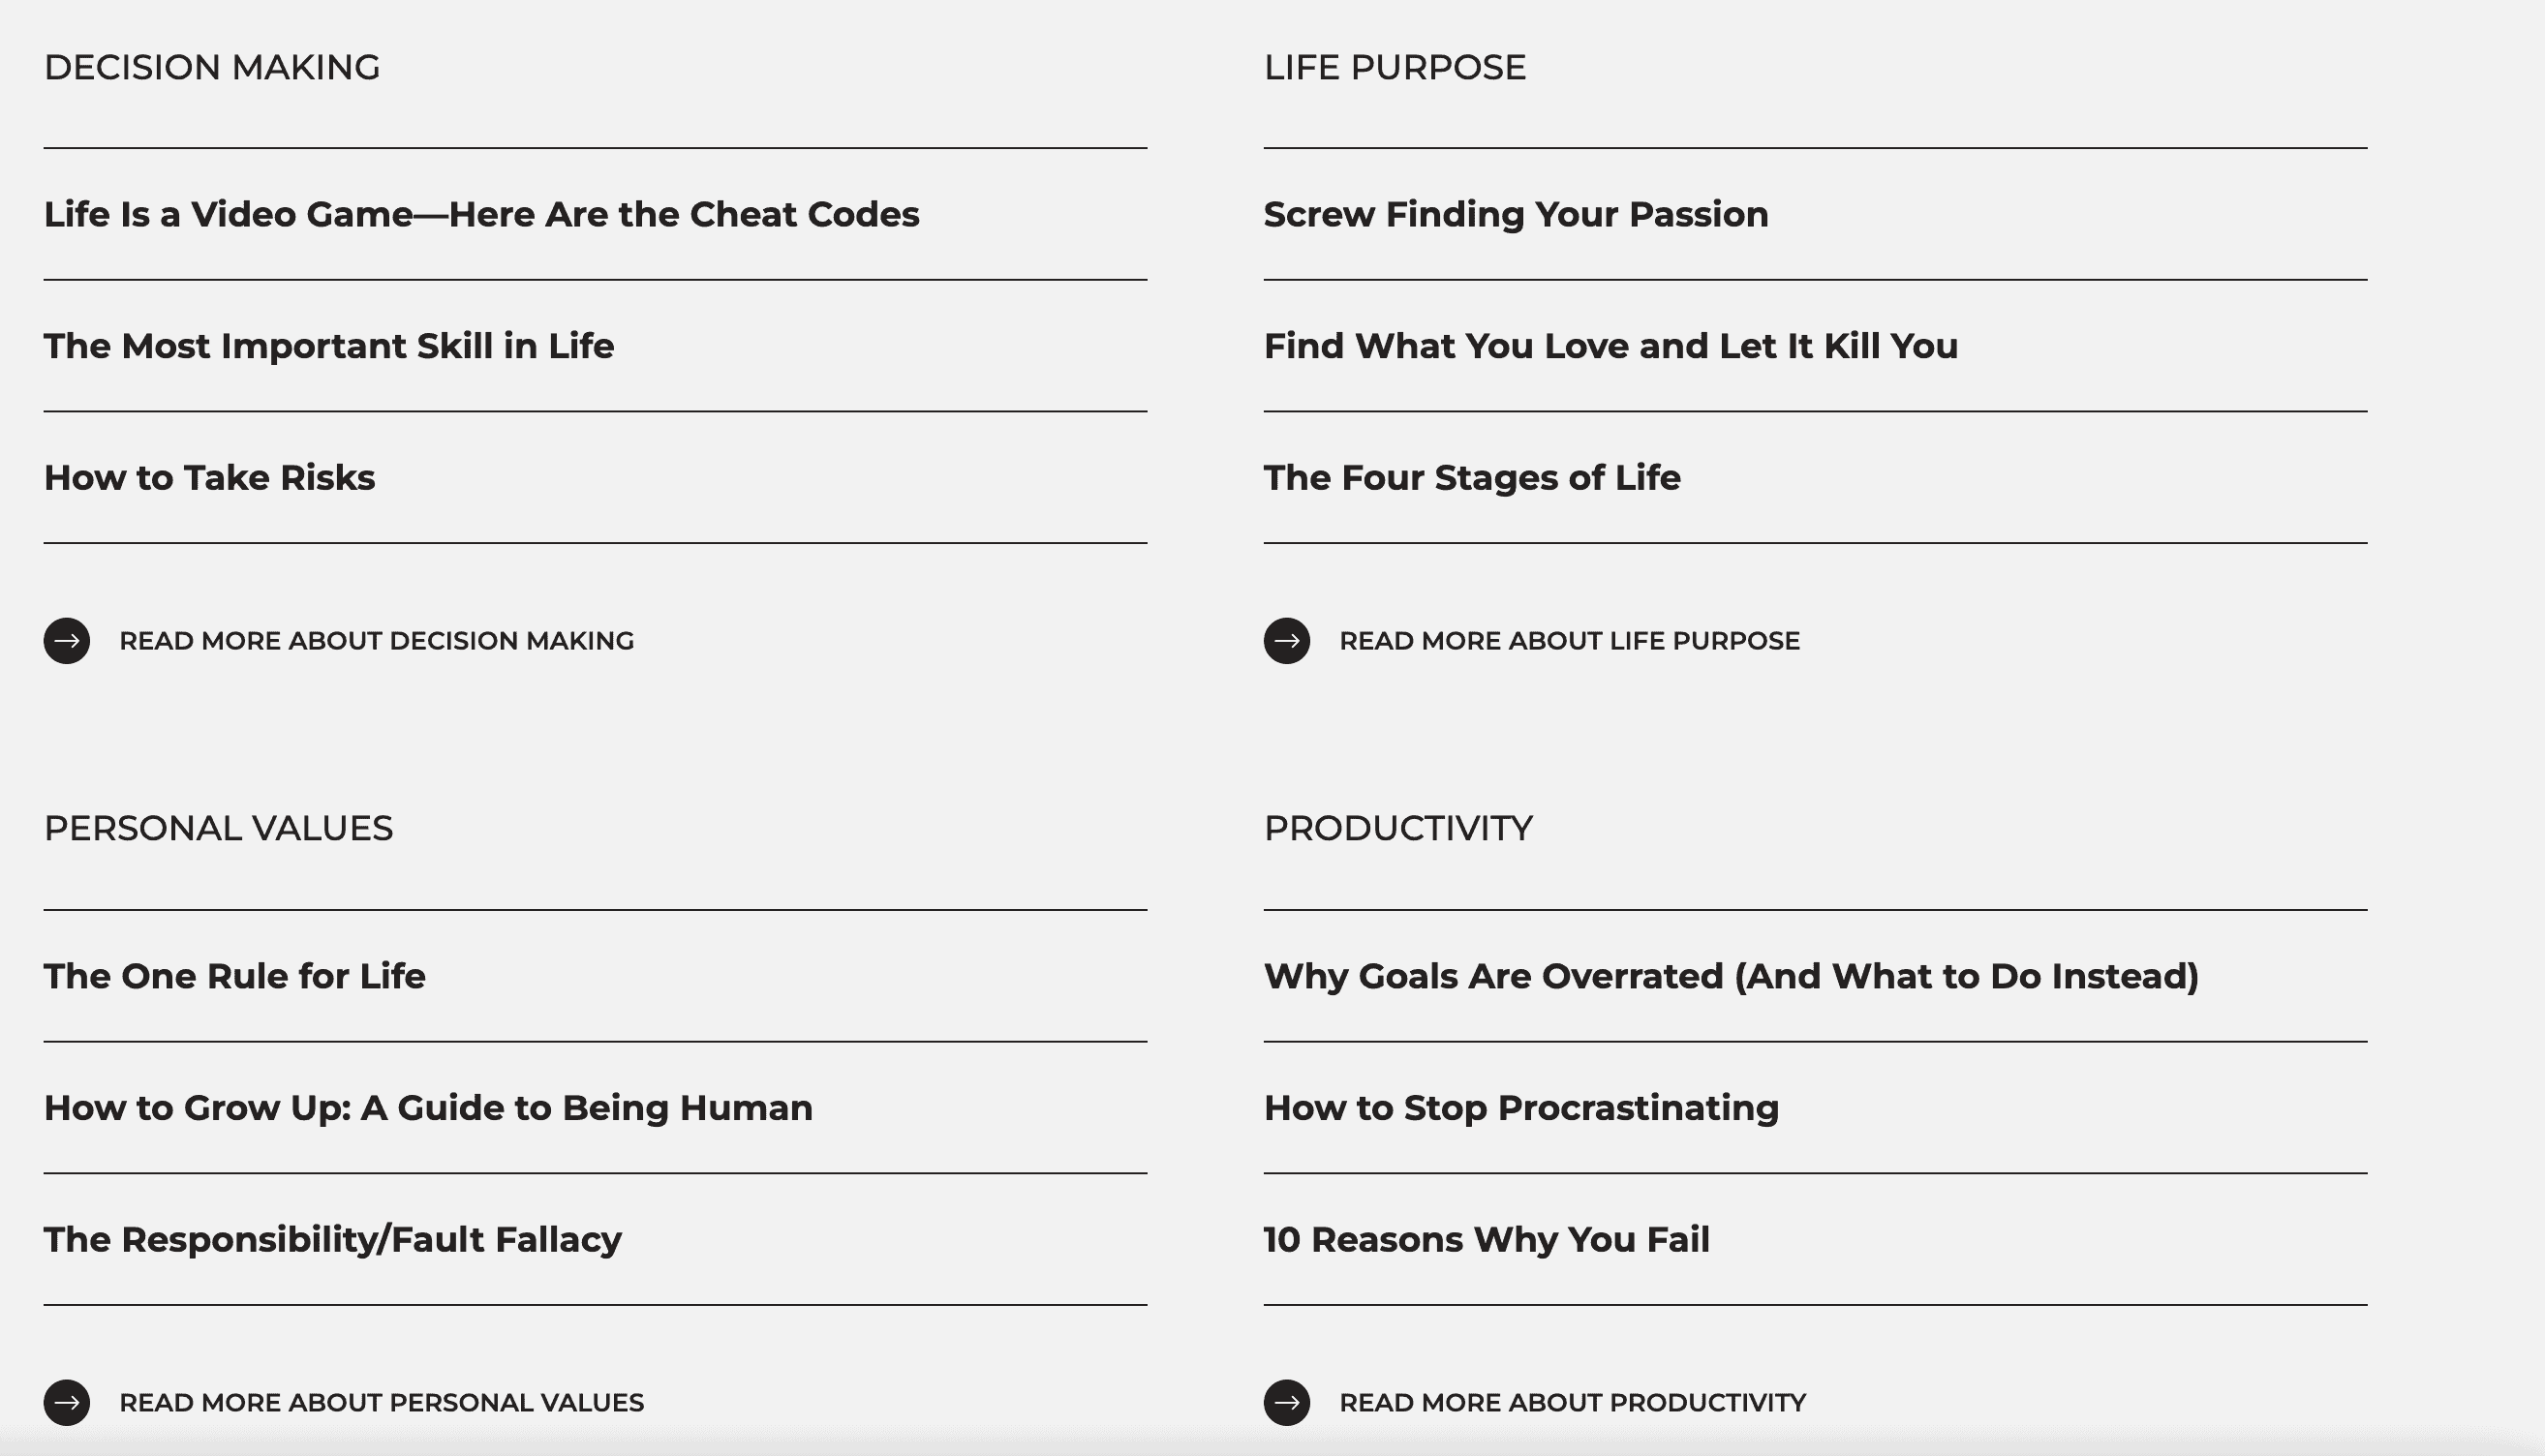2545x1456 pixels.
Task: Open "Screw Finding Your Passion" article
Action: click(1516, 214)
